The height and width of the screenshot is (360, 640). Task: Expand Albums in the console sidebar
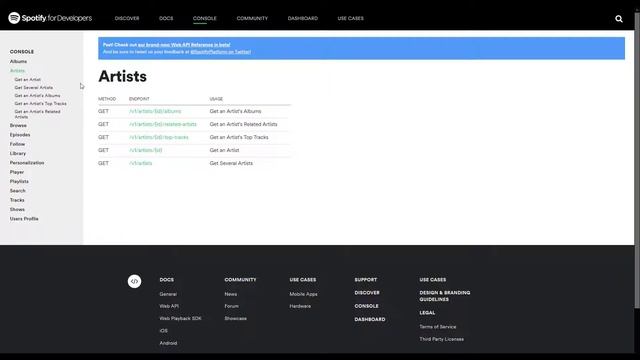click(x=18, y=61)
